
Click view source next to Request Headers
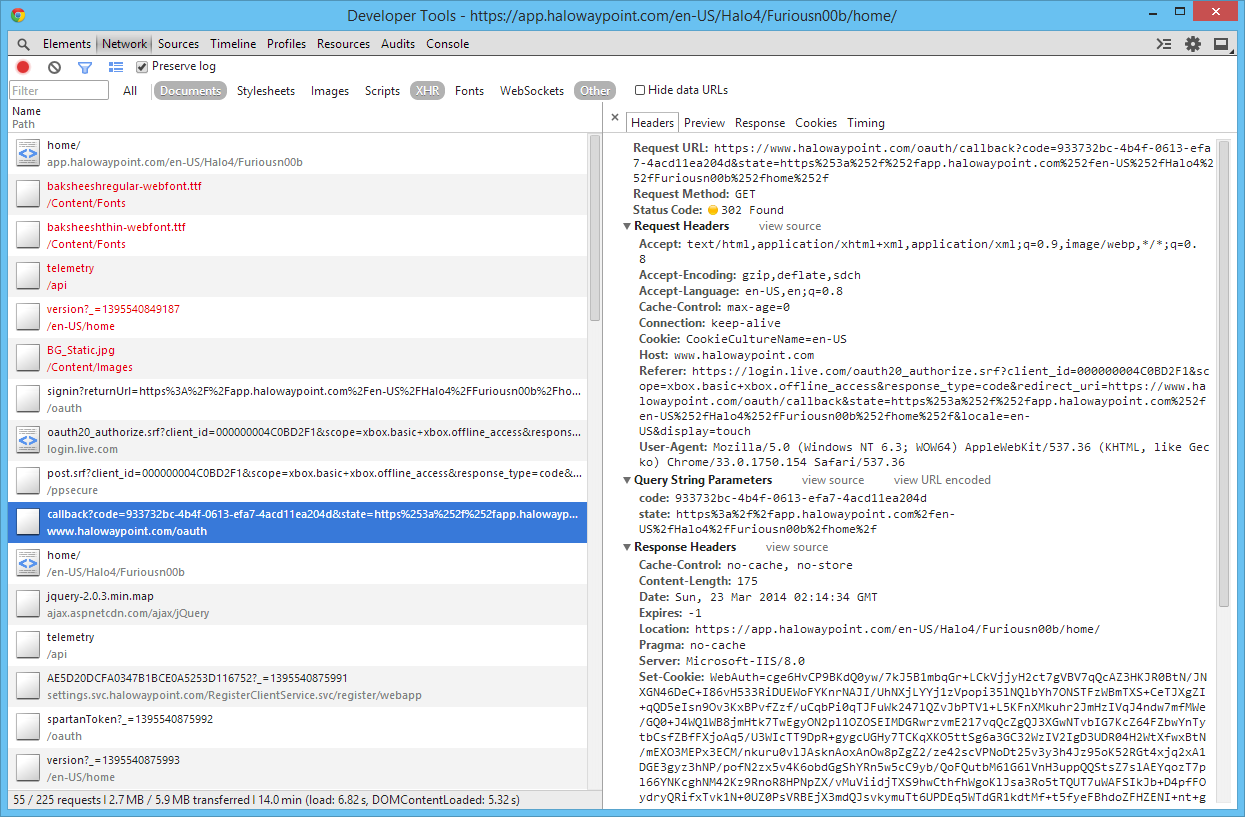(x=790, y=227)
